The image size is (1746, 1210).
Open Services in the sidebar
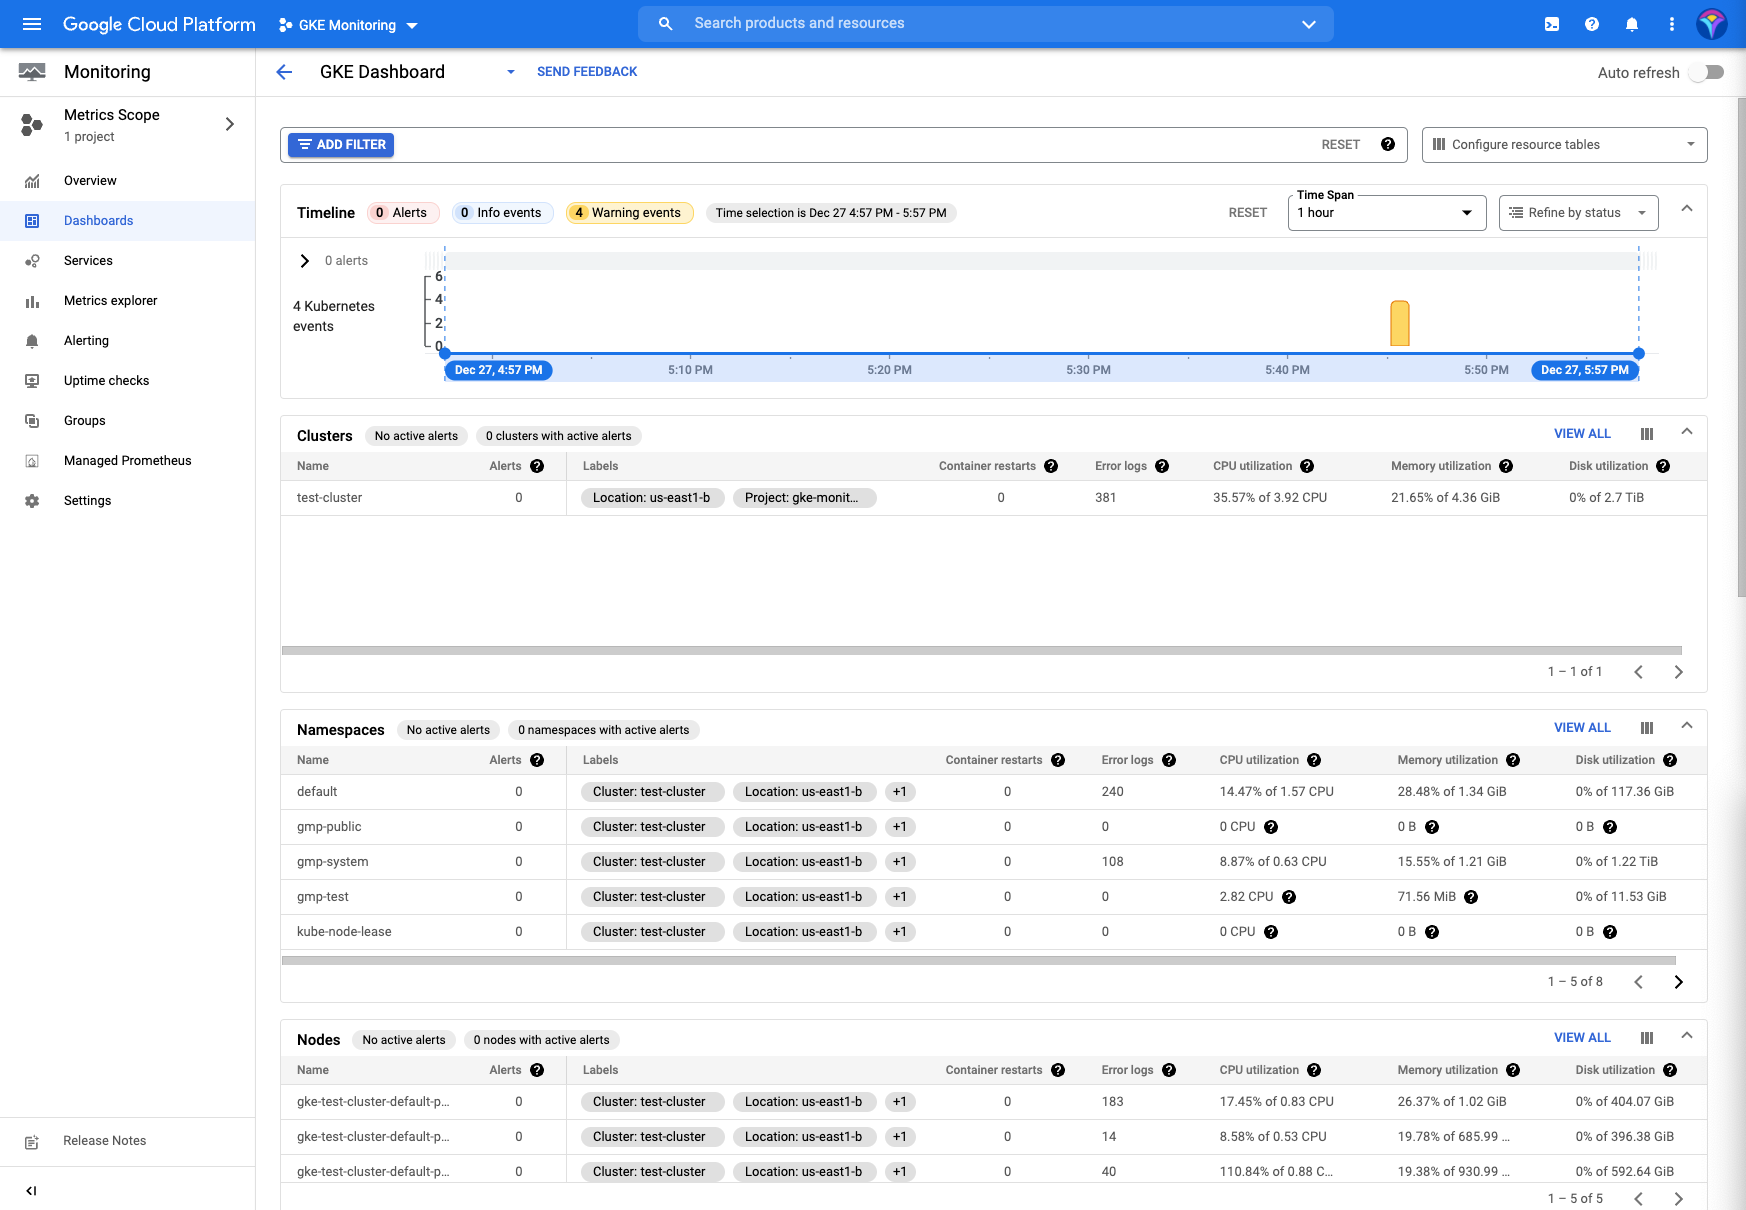127,261
